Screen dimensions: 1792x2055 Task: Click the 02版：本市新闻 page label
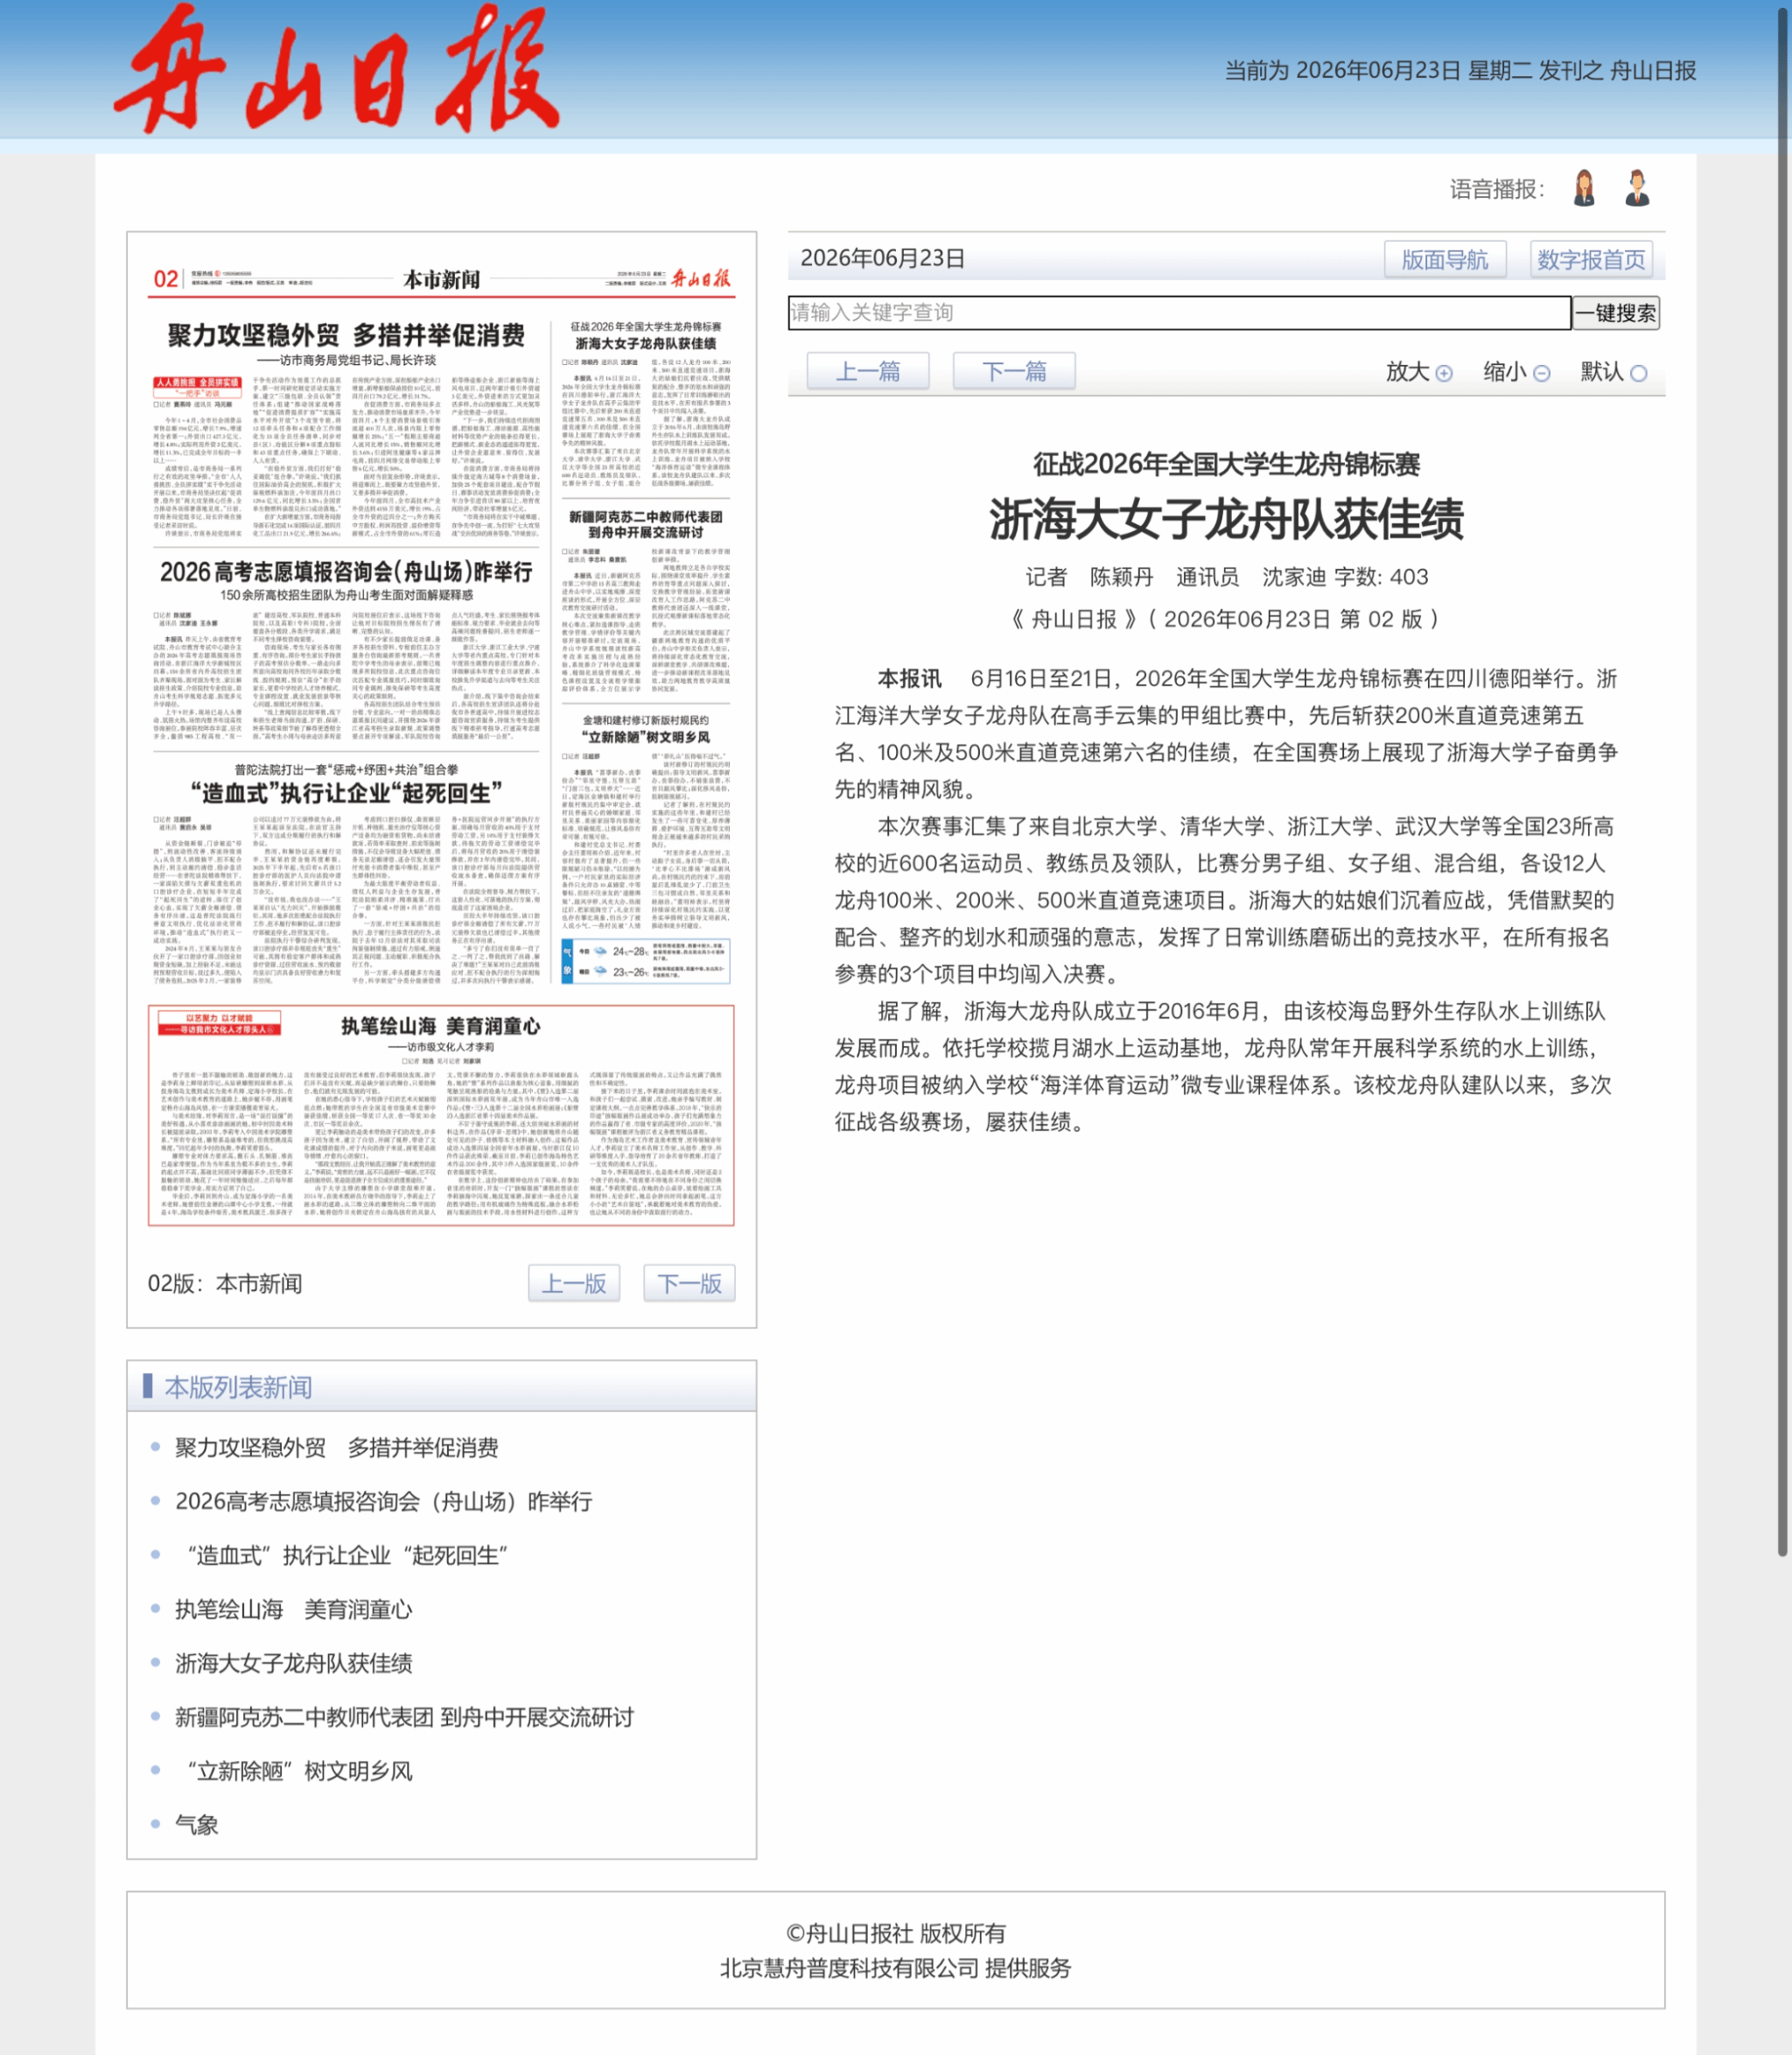click(225, 1283)
